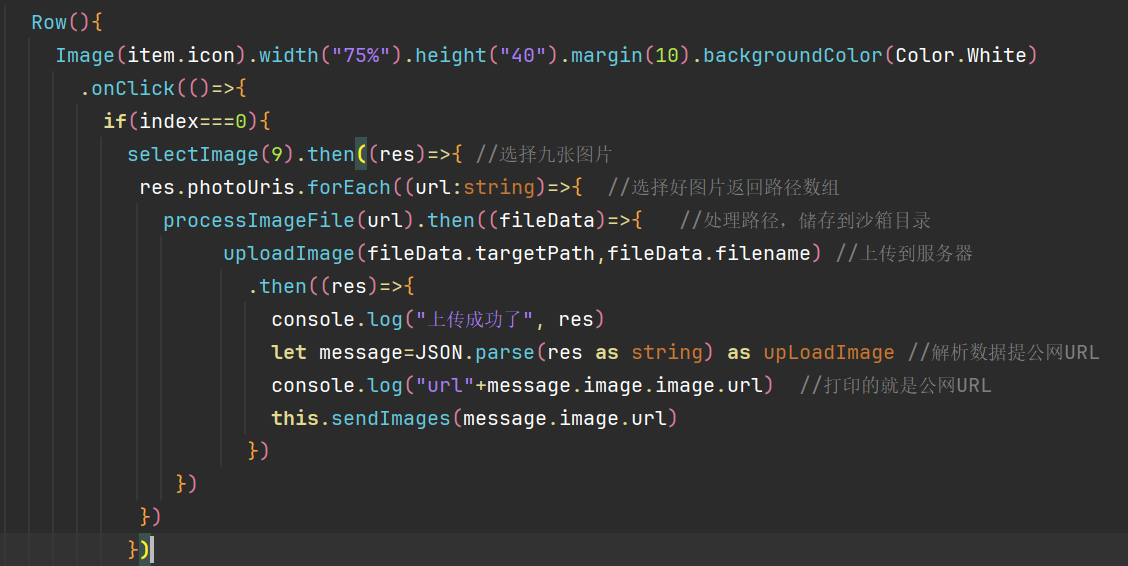Click the uploadImage function call

click(x=289, y=254)
